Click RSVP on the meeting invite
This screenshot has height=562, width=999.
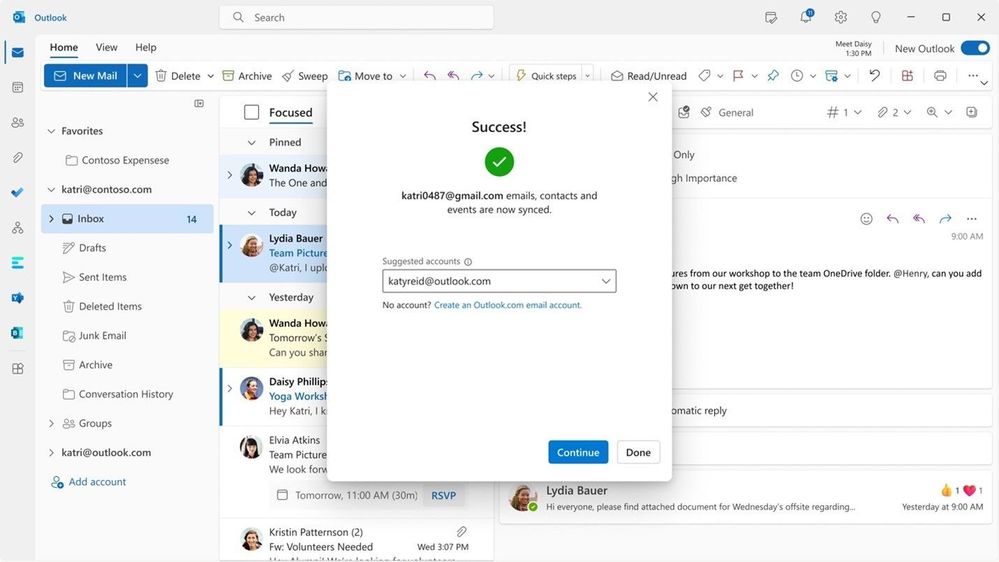pos(443,496)
